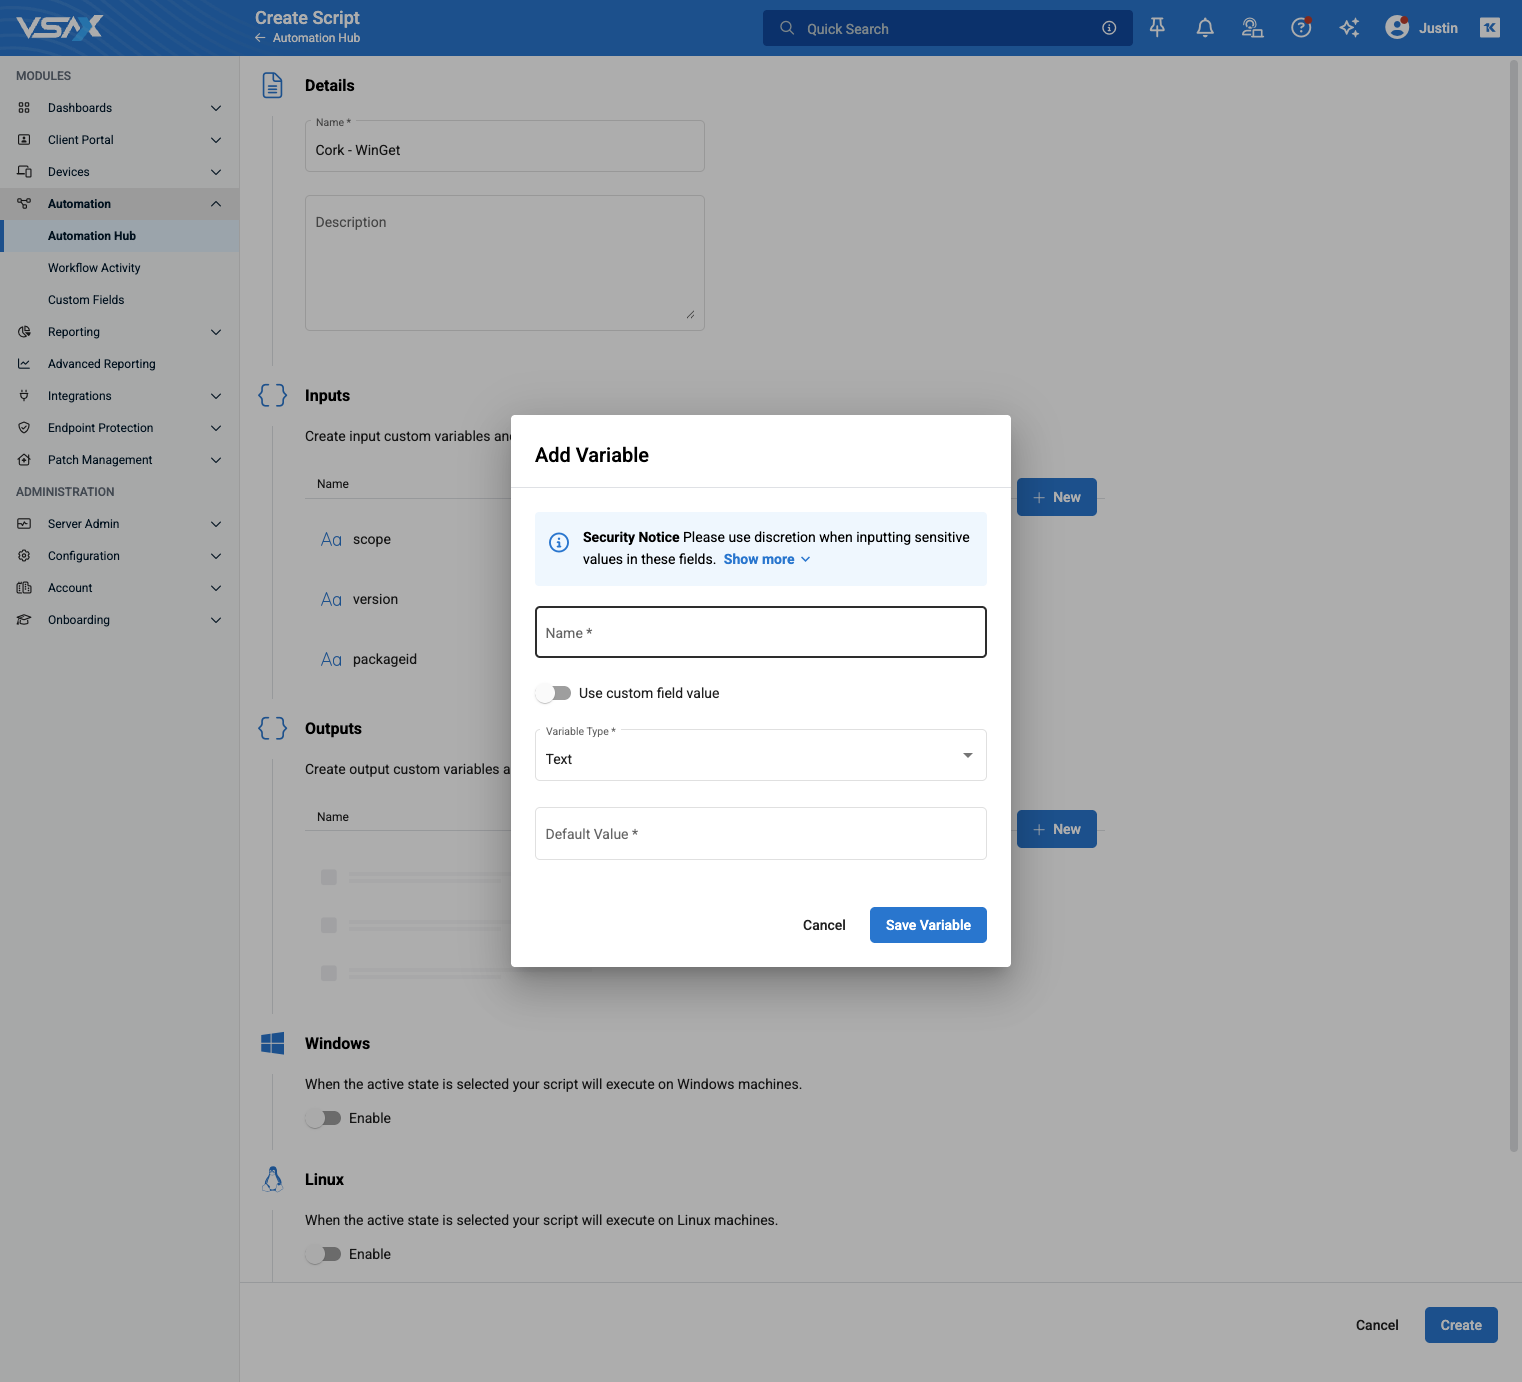Expand the Dashboards module
The width and height of the screenshot is (1522, 1382).
coord(120,108)
